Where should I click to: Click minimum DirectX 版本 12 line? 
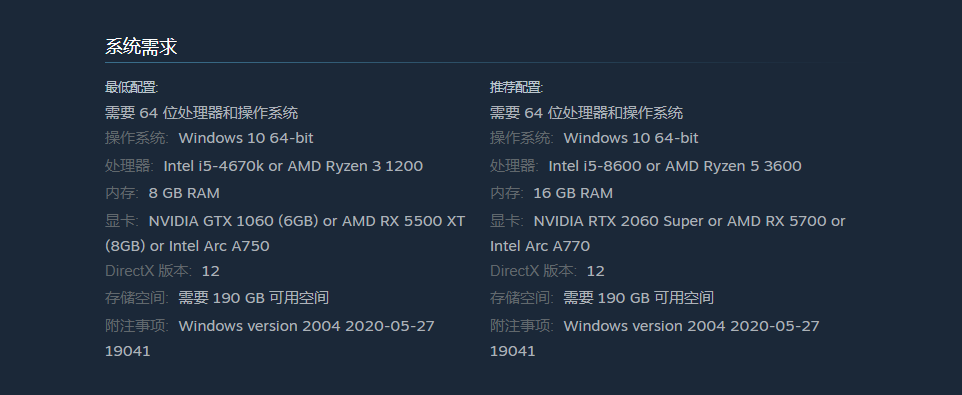pos(162,270)
